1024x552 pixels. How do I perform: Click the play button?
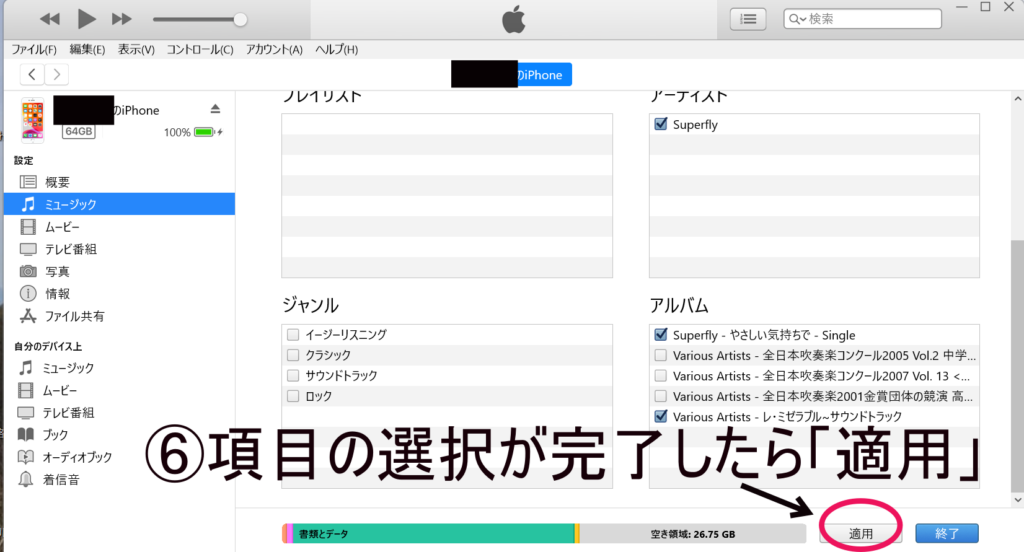point(86,19)
